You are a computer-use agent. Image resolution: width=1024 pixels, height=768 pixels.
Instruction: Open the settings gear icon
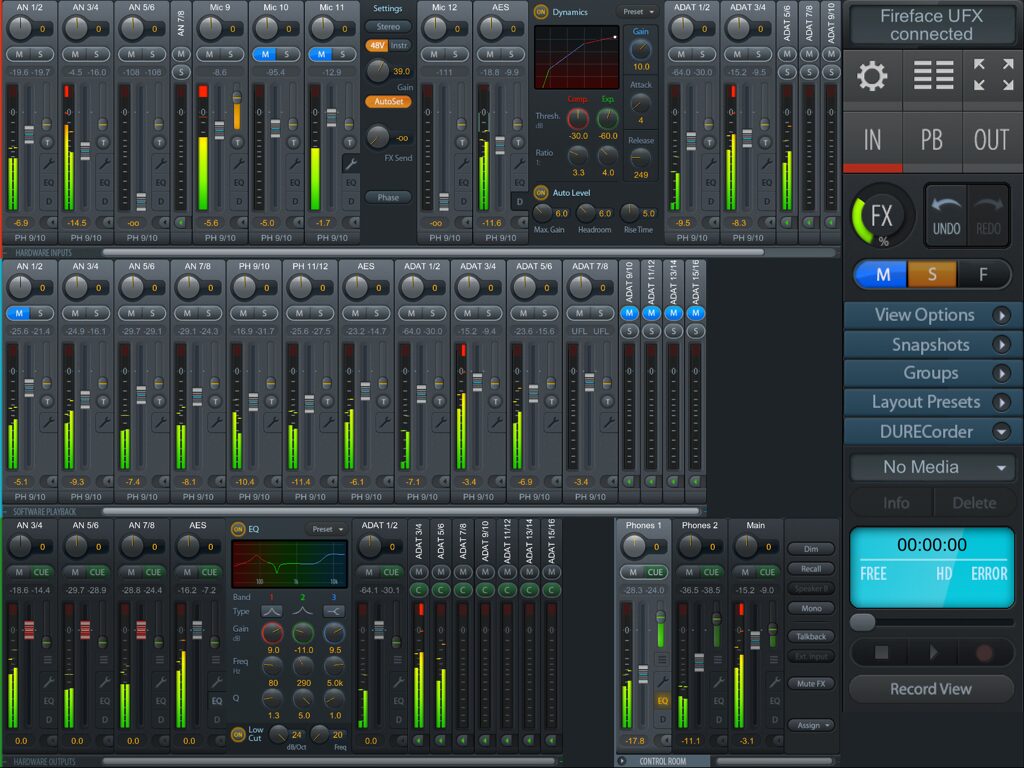point(872,77)
